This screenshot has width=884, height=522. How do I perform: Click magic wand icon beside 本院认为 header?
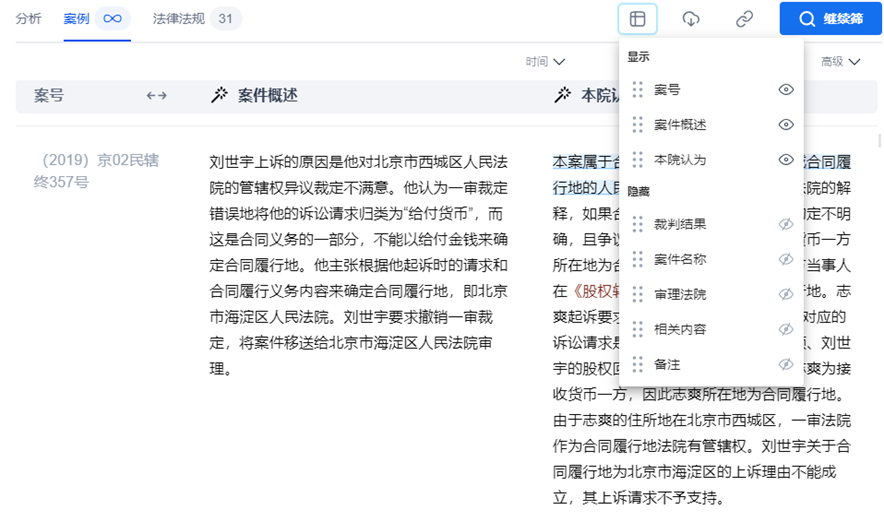point(563,96)
